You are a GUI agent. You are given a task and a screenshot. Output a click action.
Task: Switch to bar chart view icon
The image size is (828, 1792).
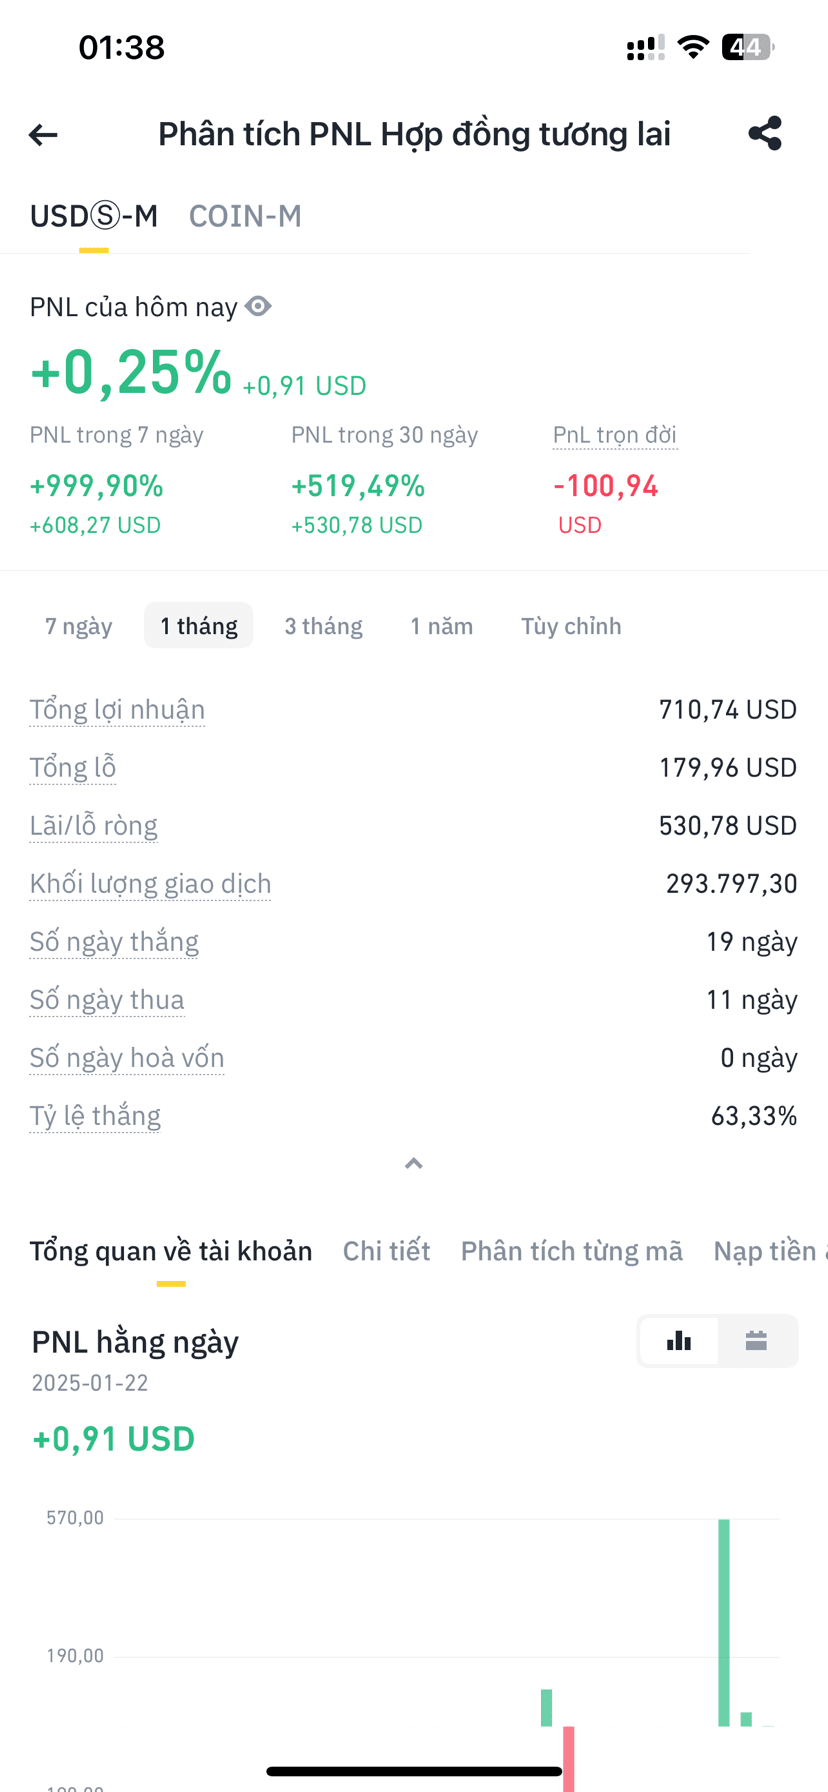coord(679,1341)
